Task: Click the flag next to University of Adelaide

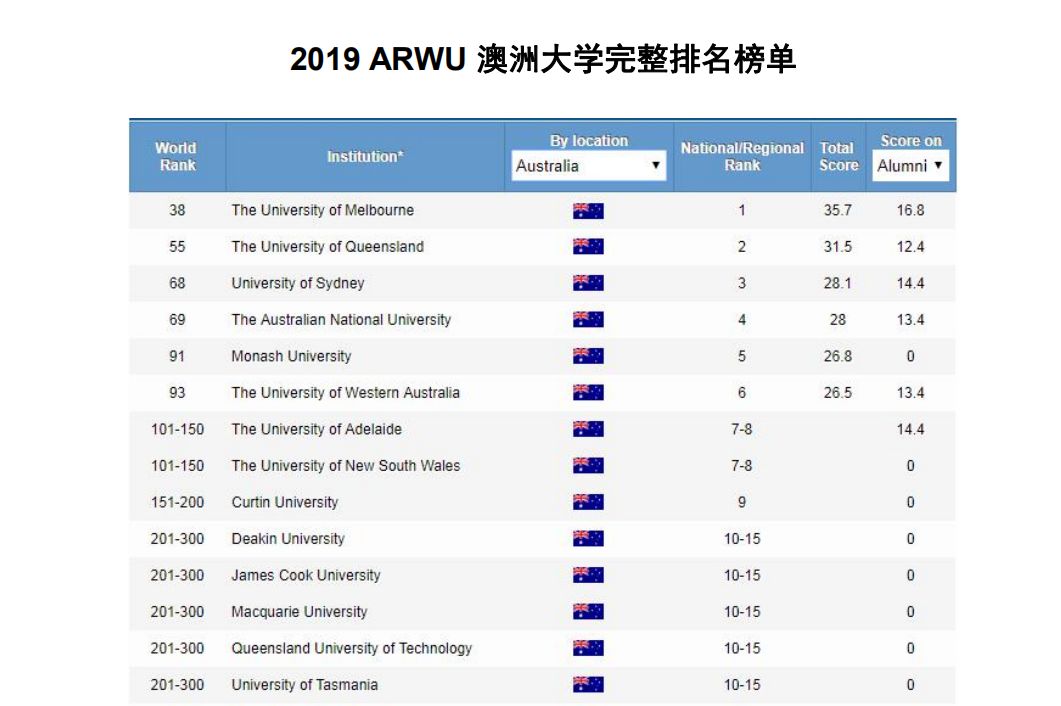Action: pyautogui.click(x=588, y=430)
